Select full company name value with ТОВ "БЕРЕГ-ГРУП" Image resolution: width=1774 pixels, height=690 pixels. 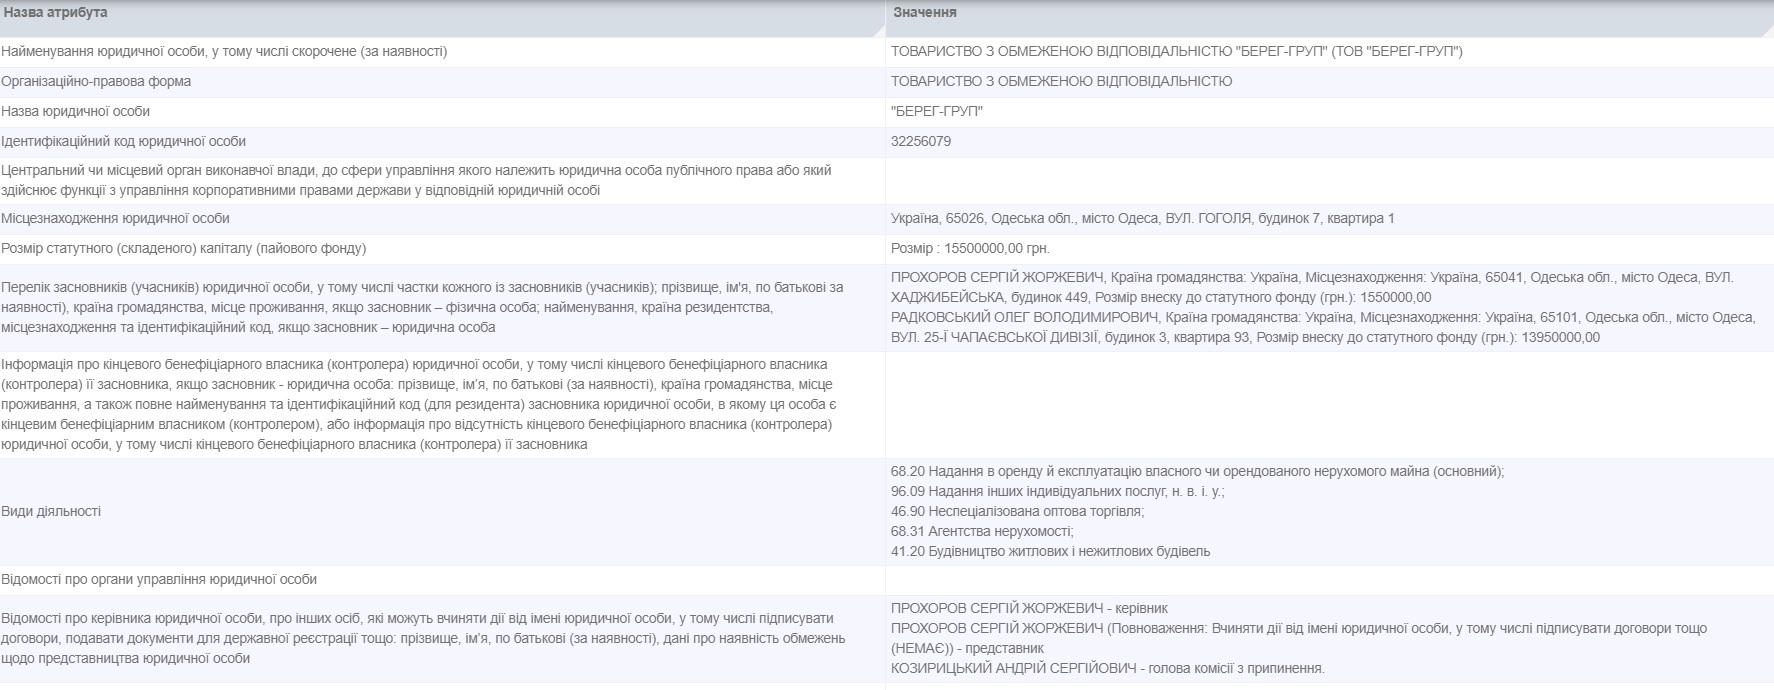(x=1177, y=51)
